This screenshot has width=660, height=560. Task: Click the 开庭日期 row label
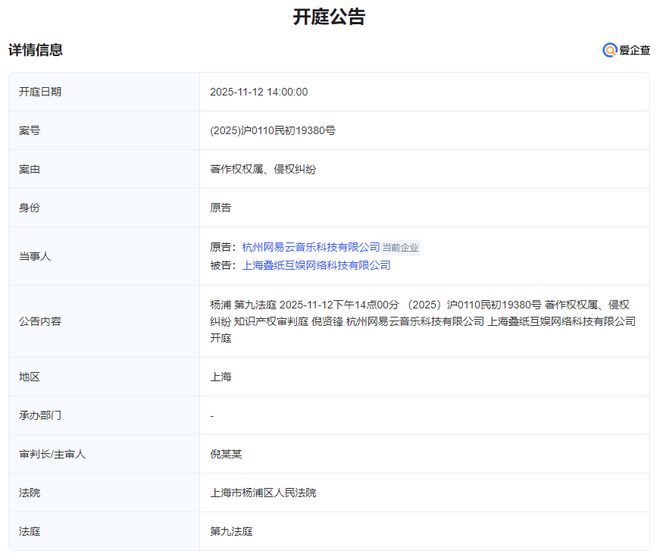40,92
